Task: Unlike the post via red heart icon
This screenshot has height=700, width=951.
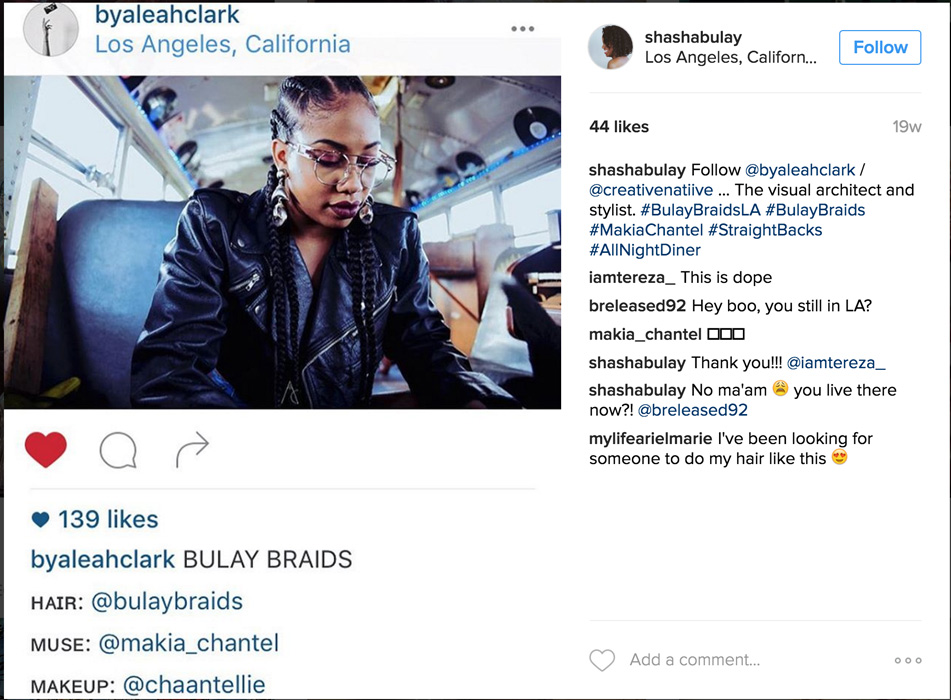Action: [45, 449]
